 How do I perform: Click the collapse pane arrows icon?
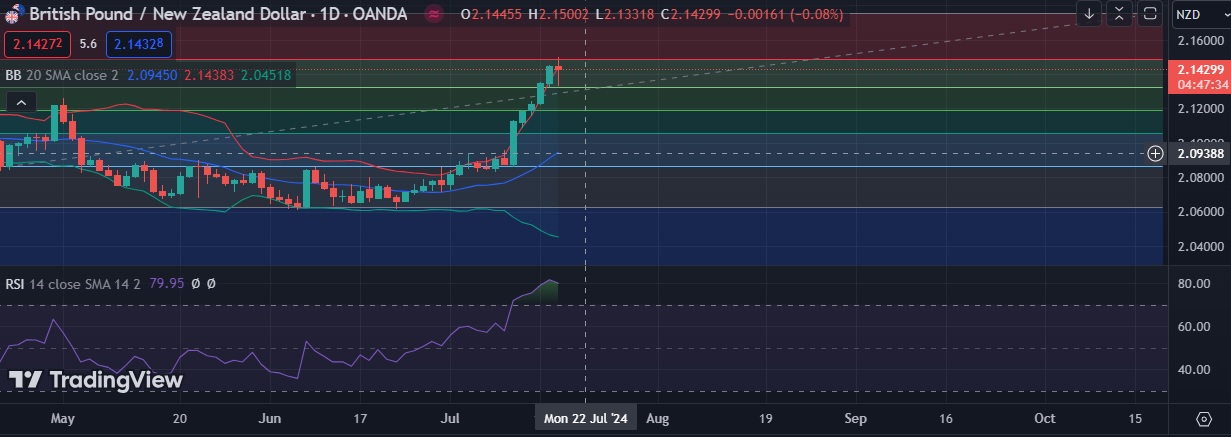1120,14
